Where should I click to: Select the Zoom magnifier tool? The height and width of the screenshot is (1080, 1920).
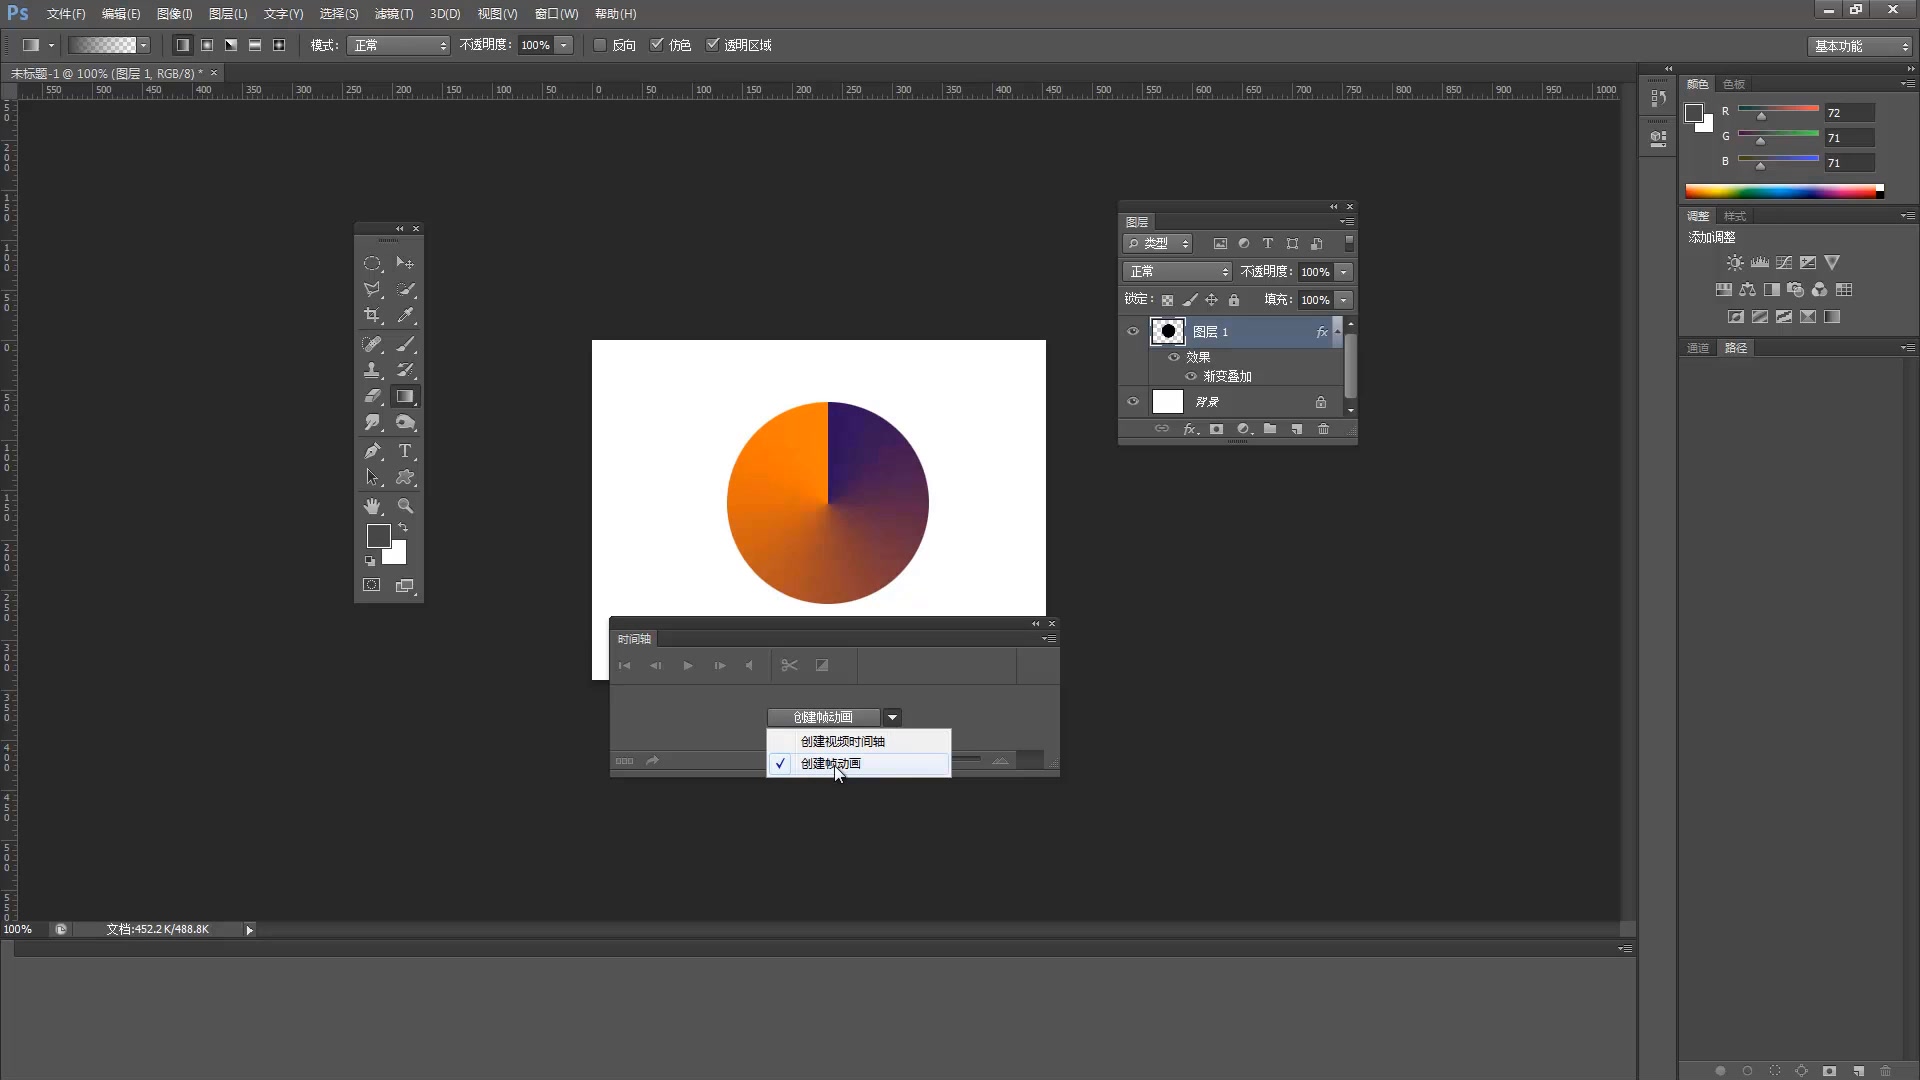(405, 506)
